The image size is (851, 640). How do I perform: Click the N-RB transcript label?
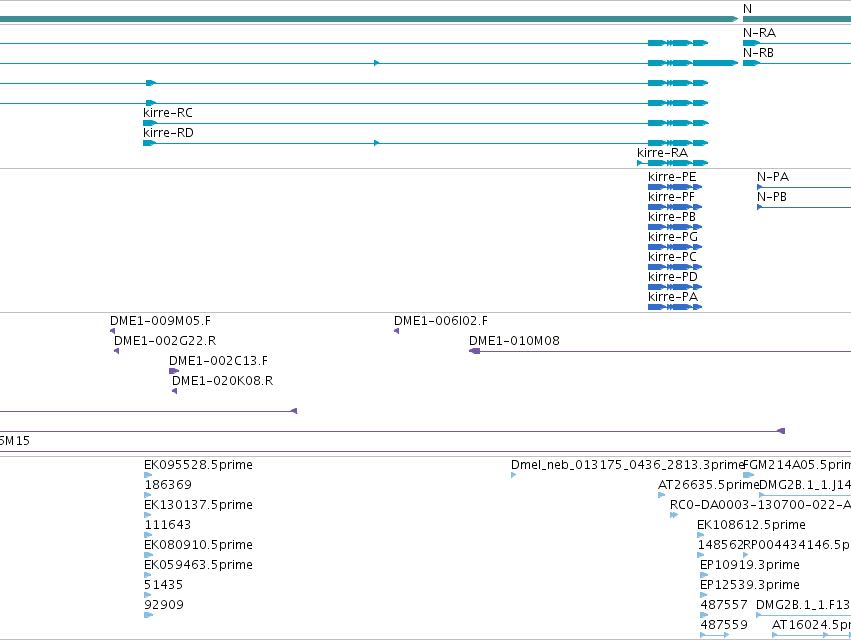coord(758,53)
